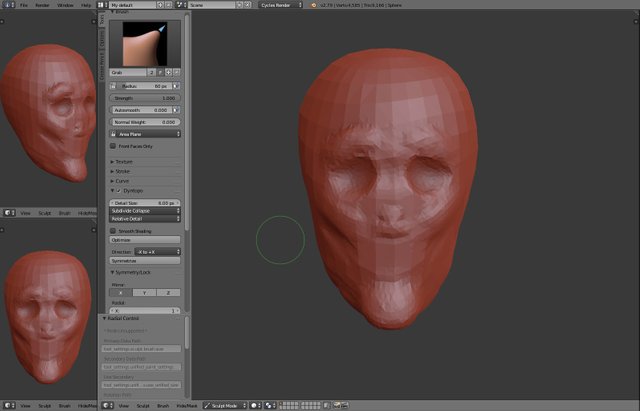The width and height of the screenshot is (640, 411).
Task: Enable the Front Faces Only checkbox
Action: pyautogui.click(x=112, y=146)
